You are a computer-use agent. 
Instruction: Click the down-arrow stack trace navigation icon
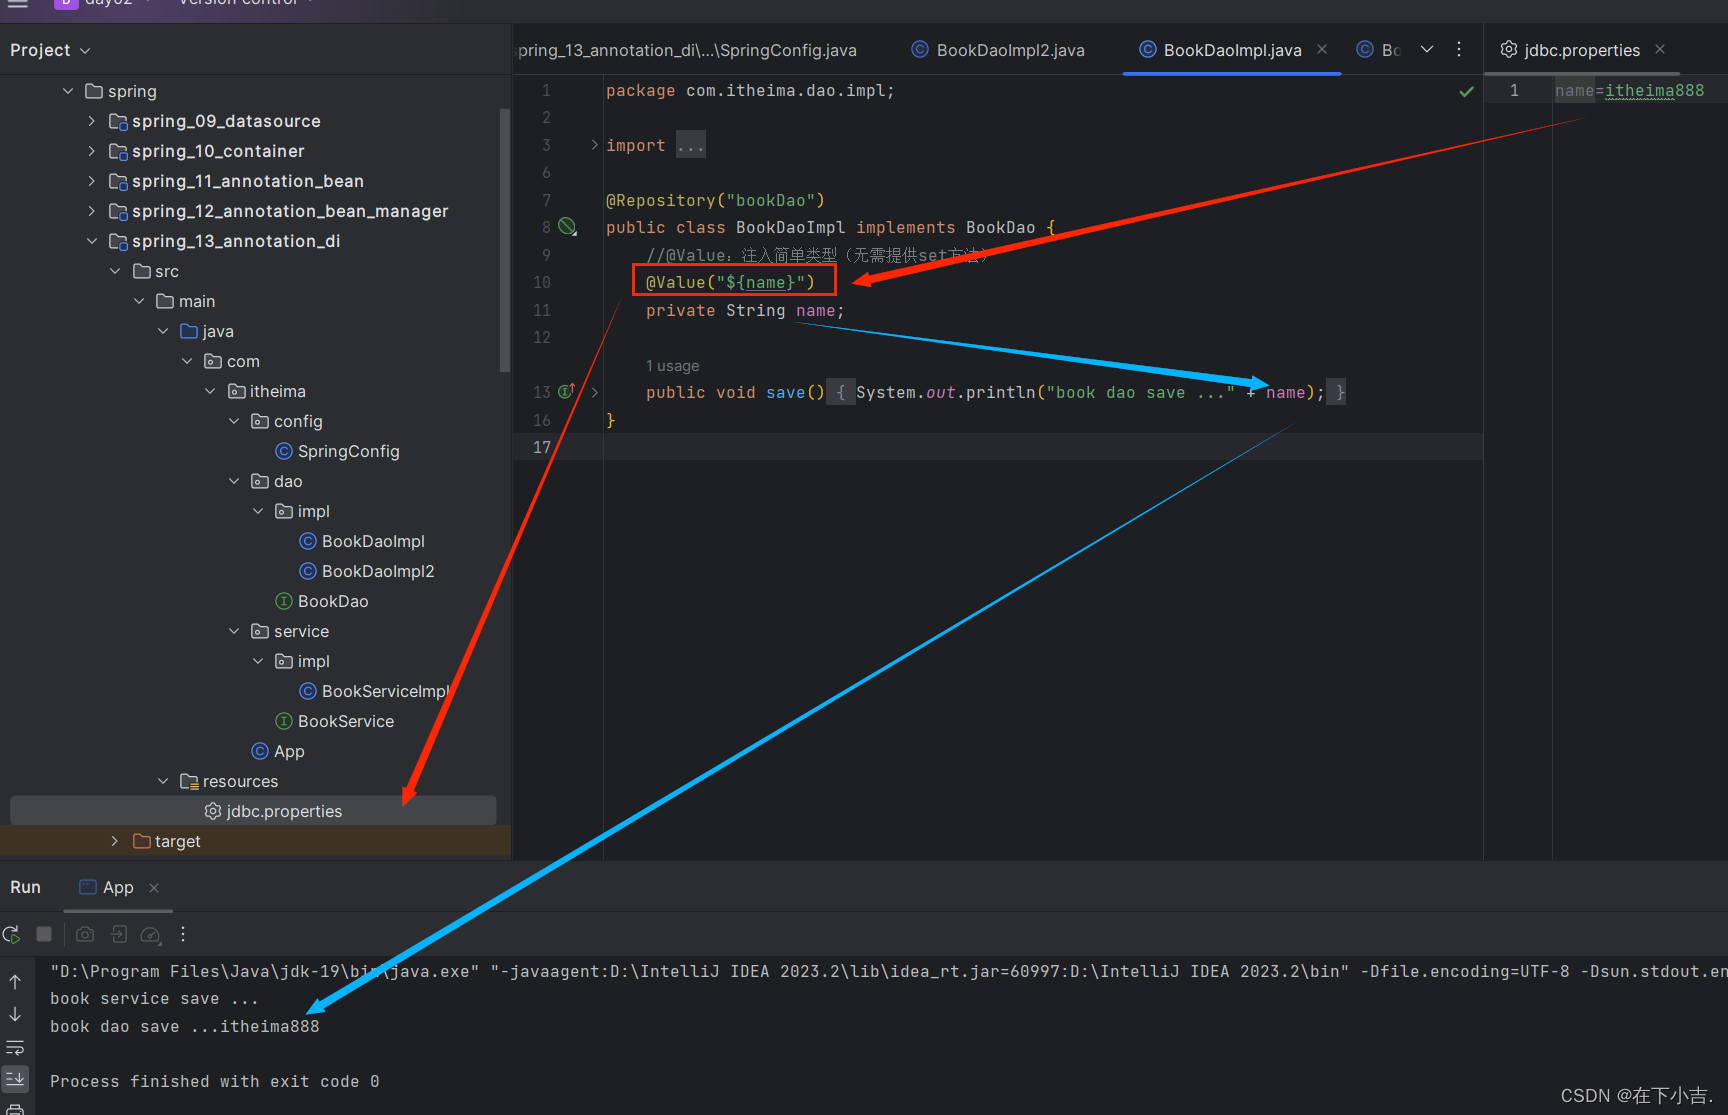point(15,1014)
